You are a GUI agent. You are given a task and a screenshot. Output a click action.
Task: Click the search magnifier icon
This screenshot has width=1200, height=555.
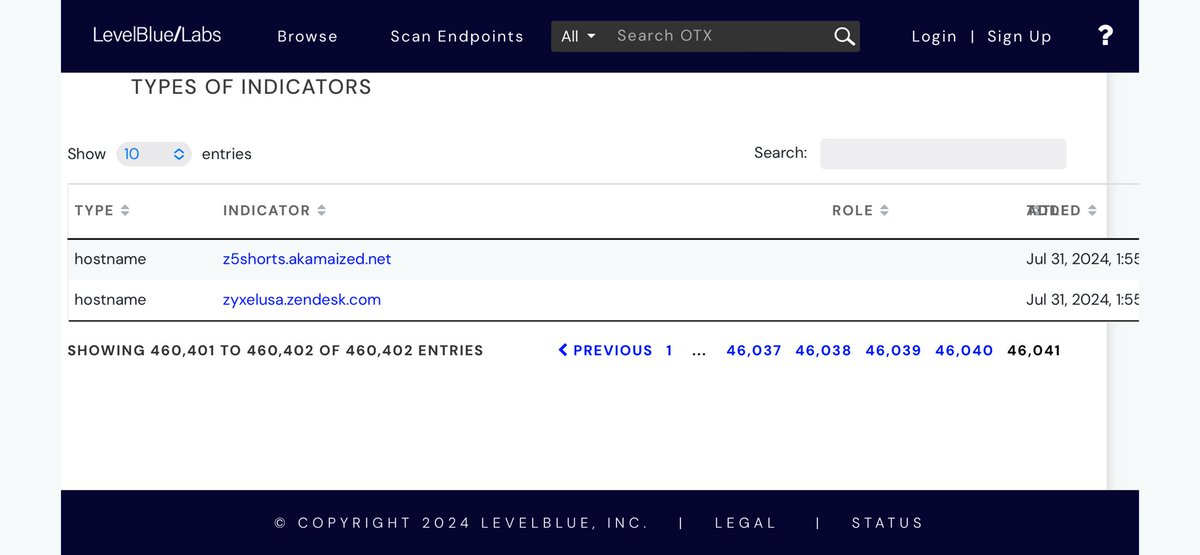[x=844, y=36]
